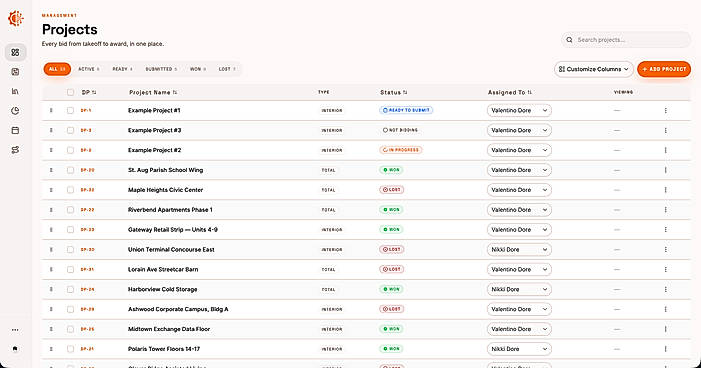Sort by Project Name column header
Viewport: 701px width, 368px height.
click(153, 93)
